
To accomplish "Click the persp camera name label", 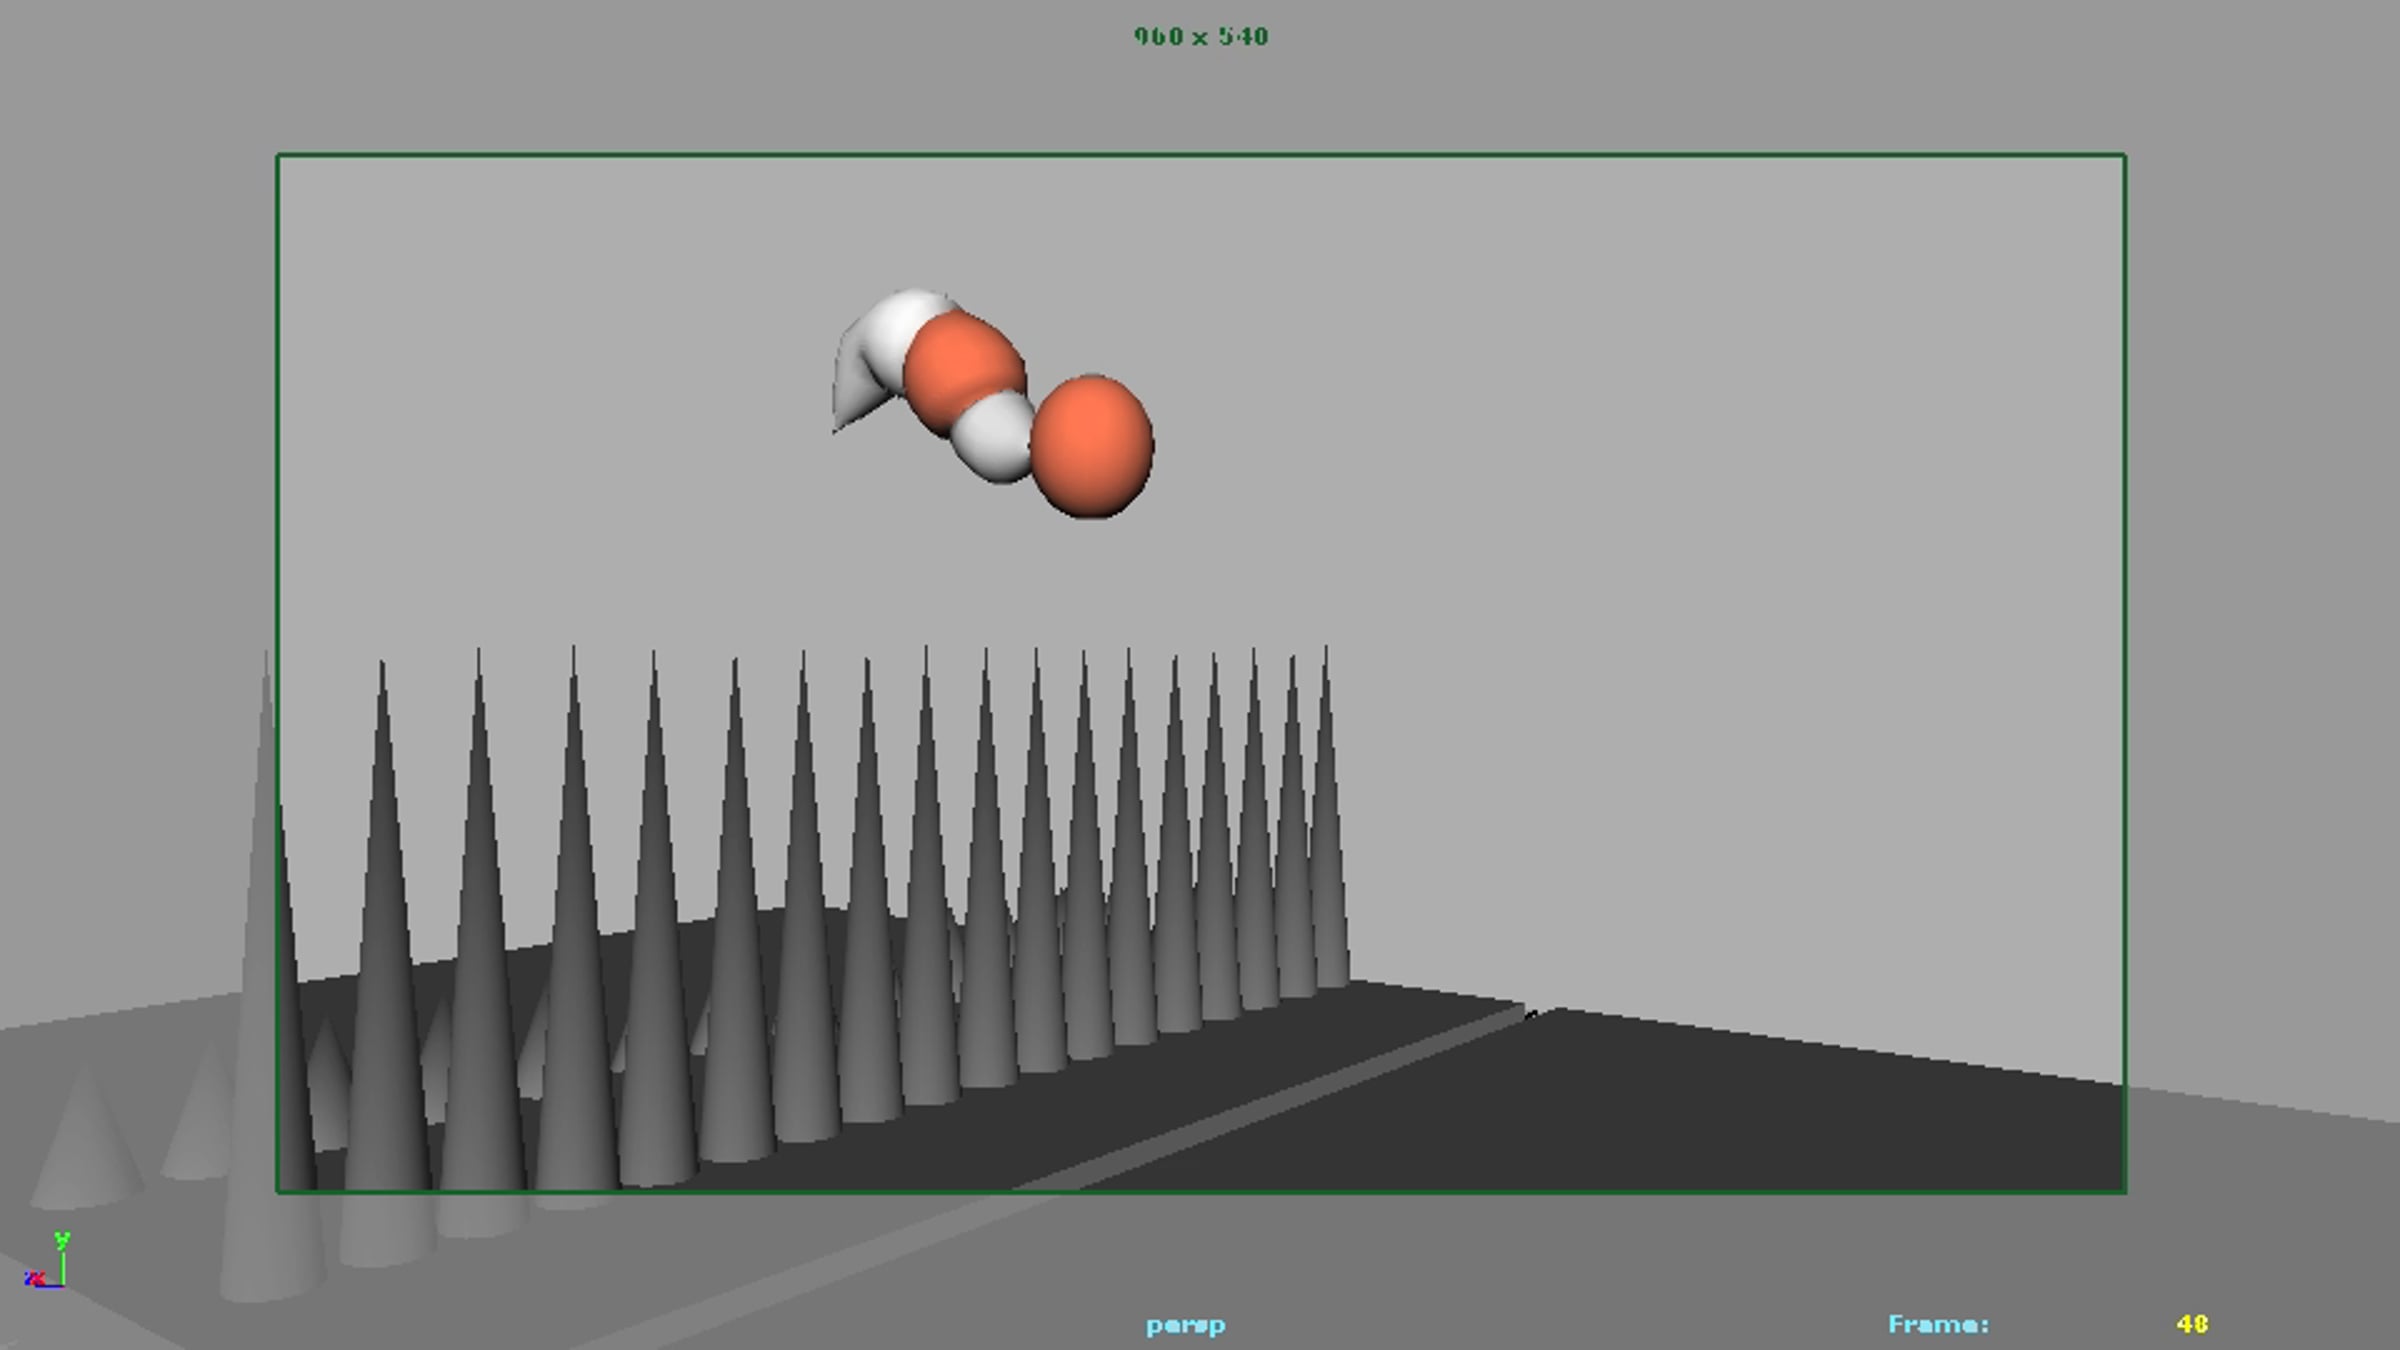I will pyautogui.click(x=1185, y=1325).
